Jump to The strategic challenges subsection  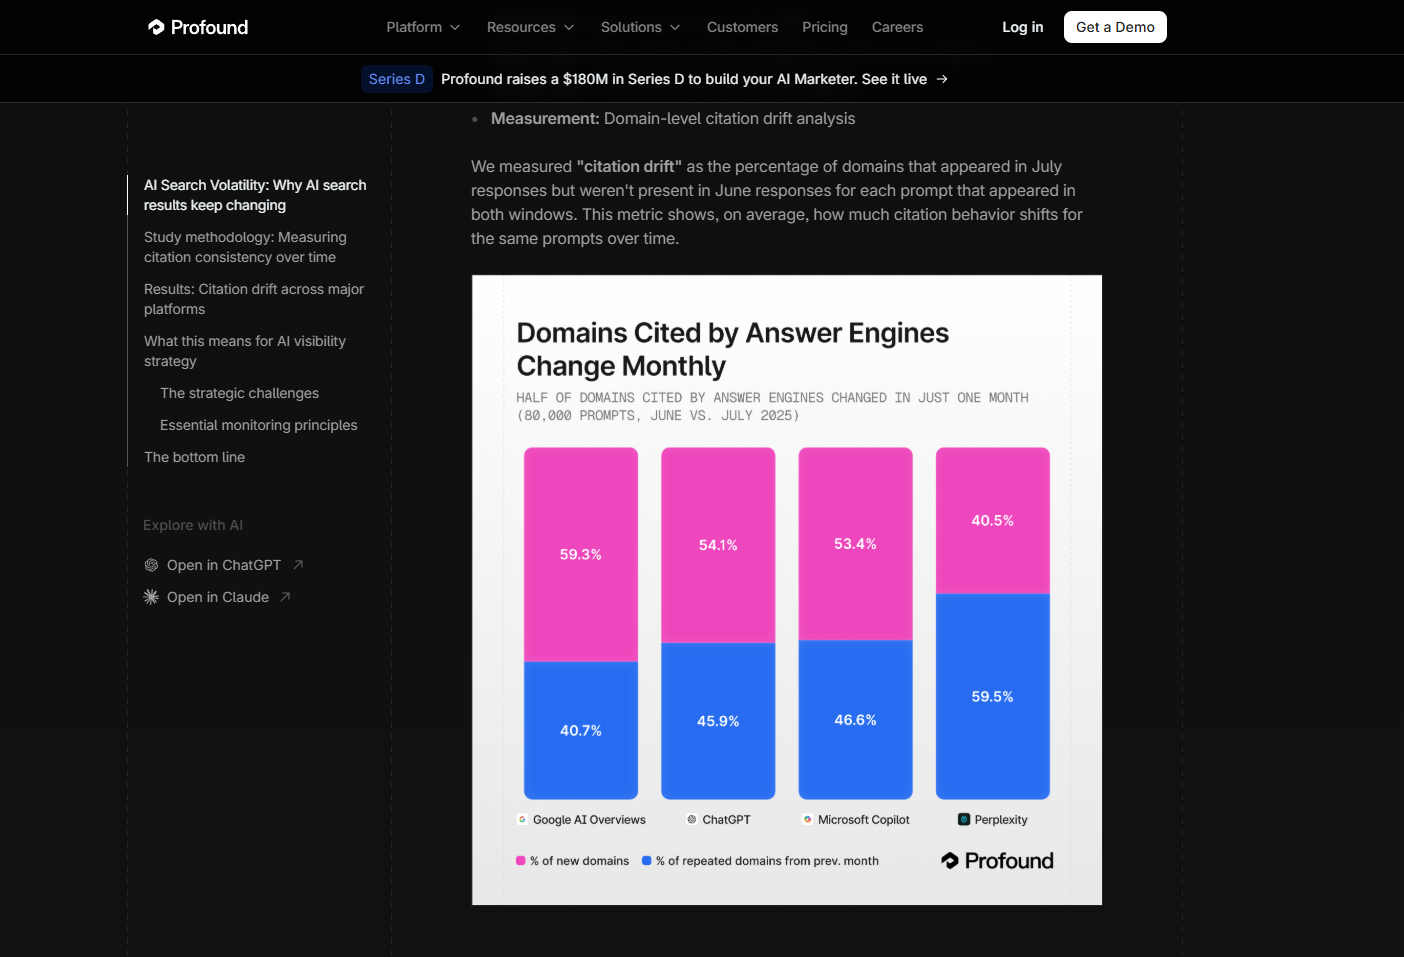(240, 393)
